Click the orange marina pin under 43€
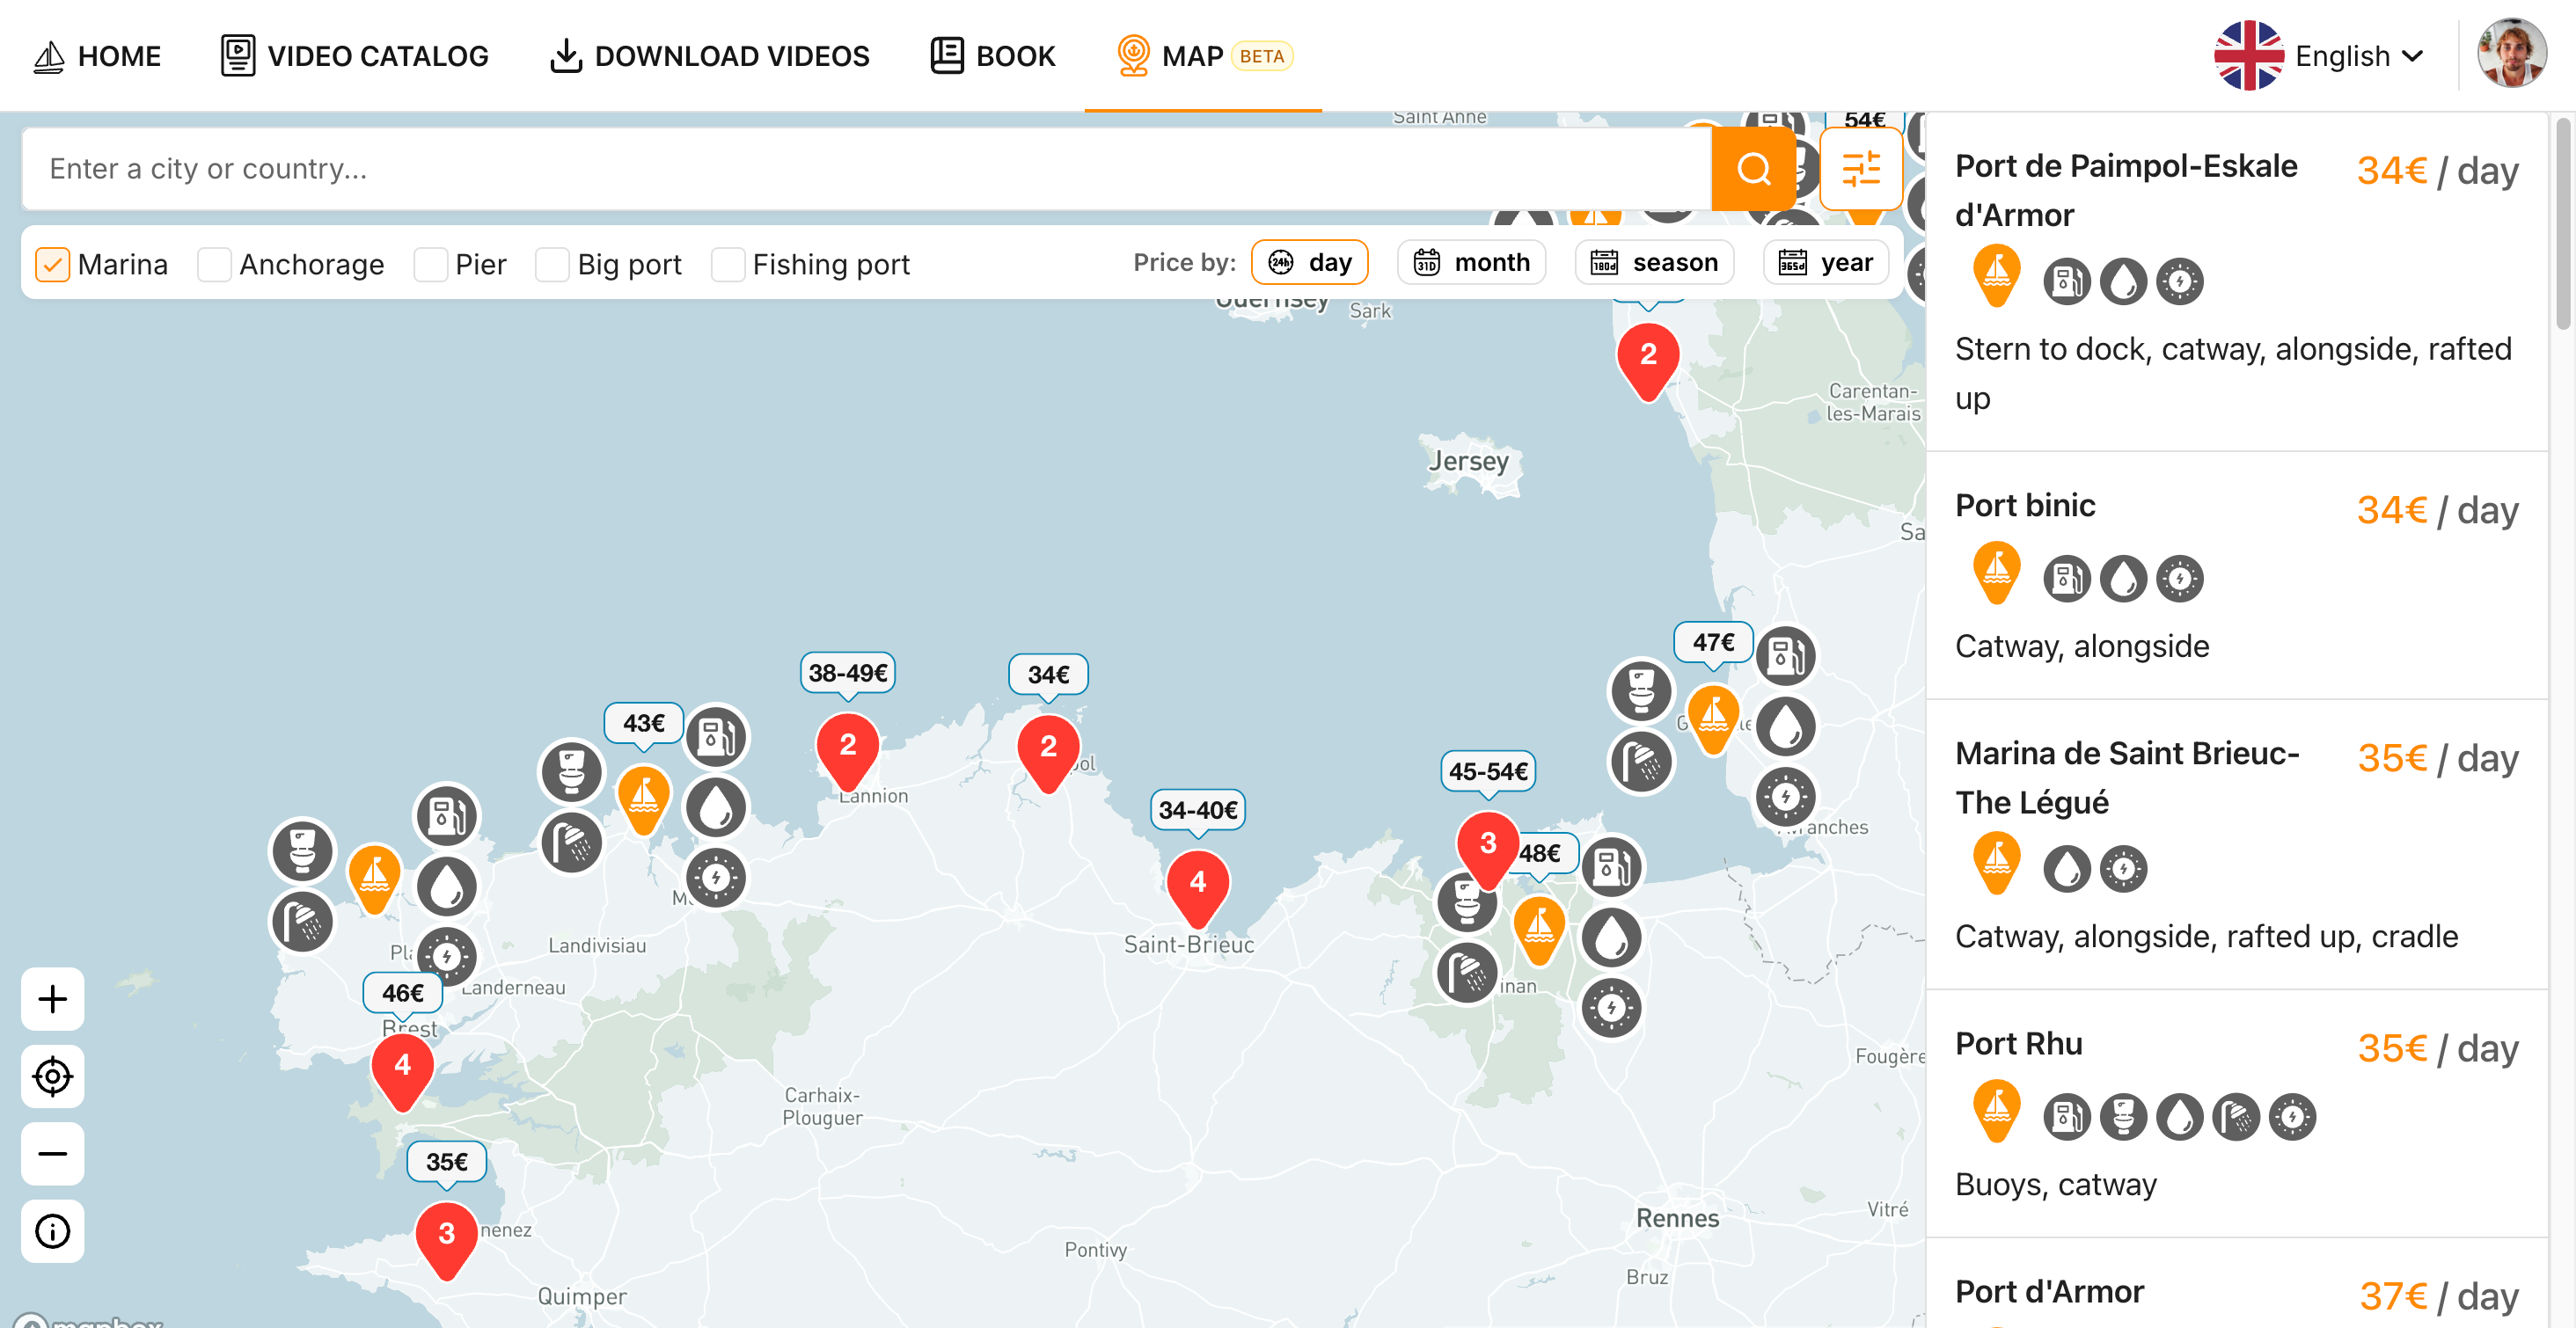Image resolution: width=2576 pixels, height=1328 pixels. pyautogui.click(x=643, y=799)
